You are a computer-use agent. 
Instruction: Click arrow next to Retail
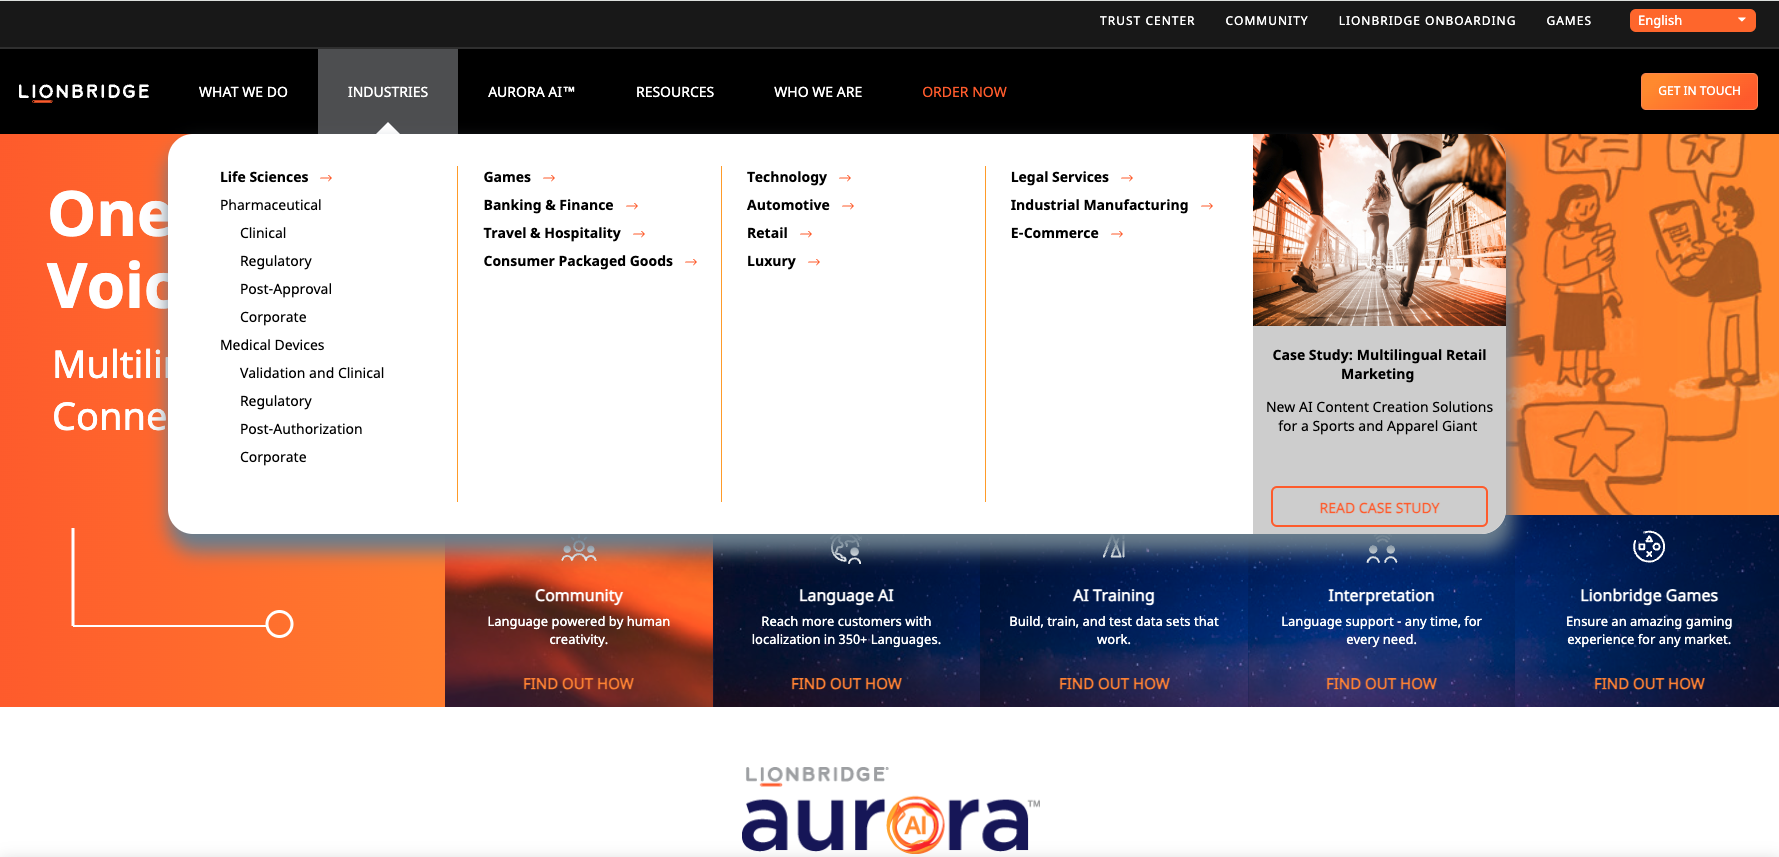pyautogui.click(x=806, y=234)
